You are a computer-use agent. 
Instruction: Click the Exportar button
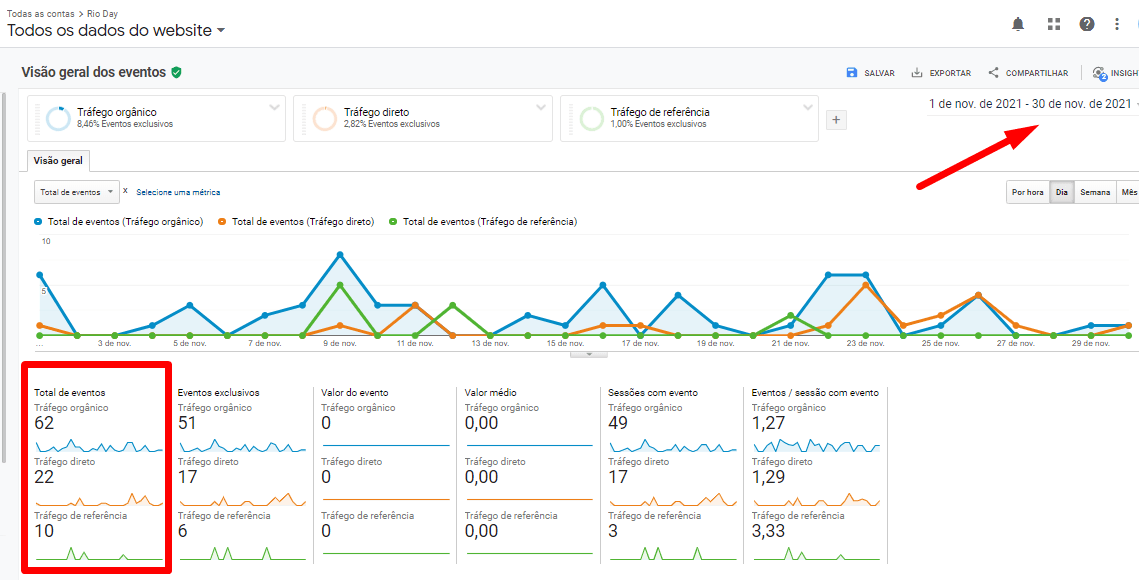point(940,73)
